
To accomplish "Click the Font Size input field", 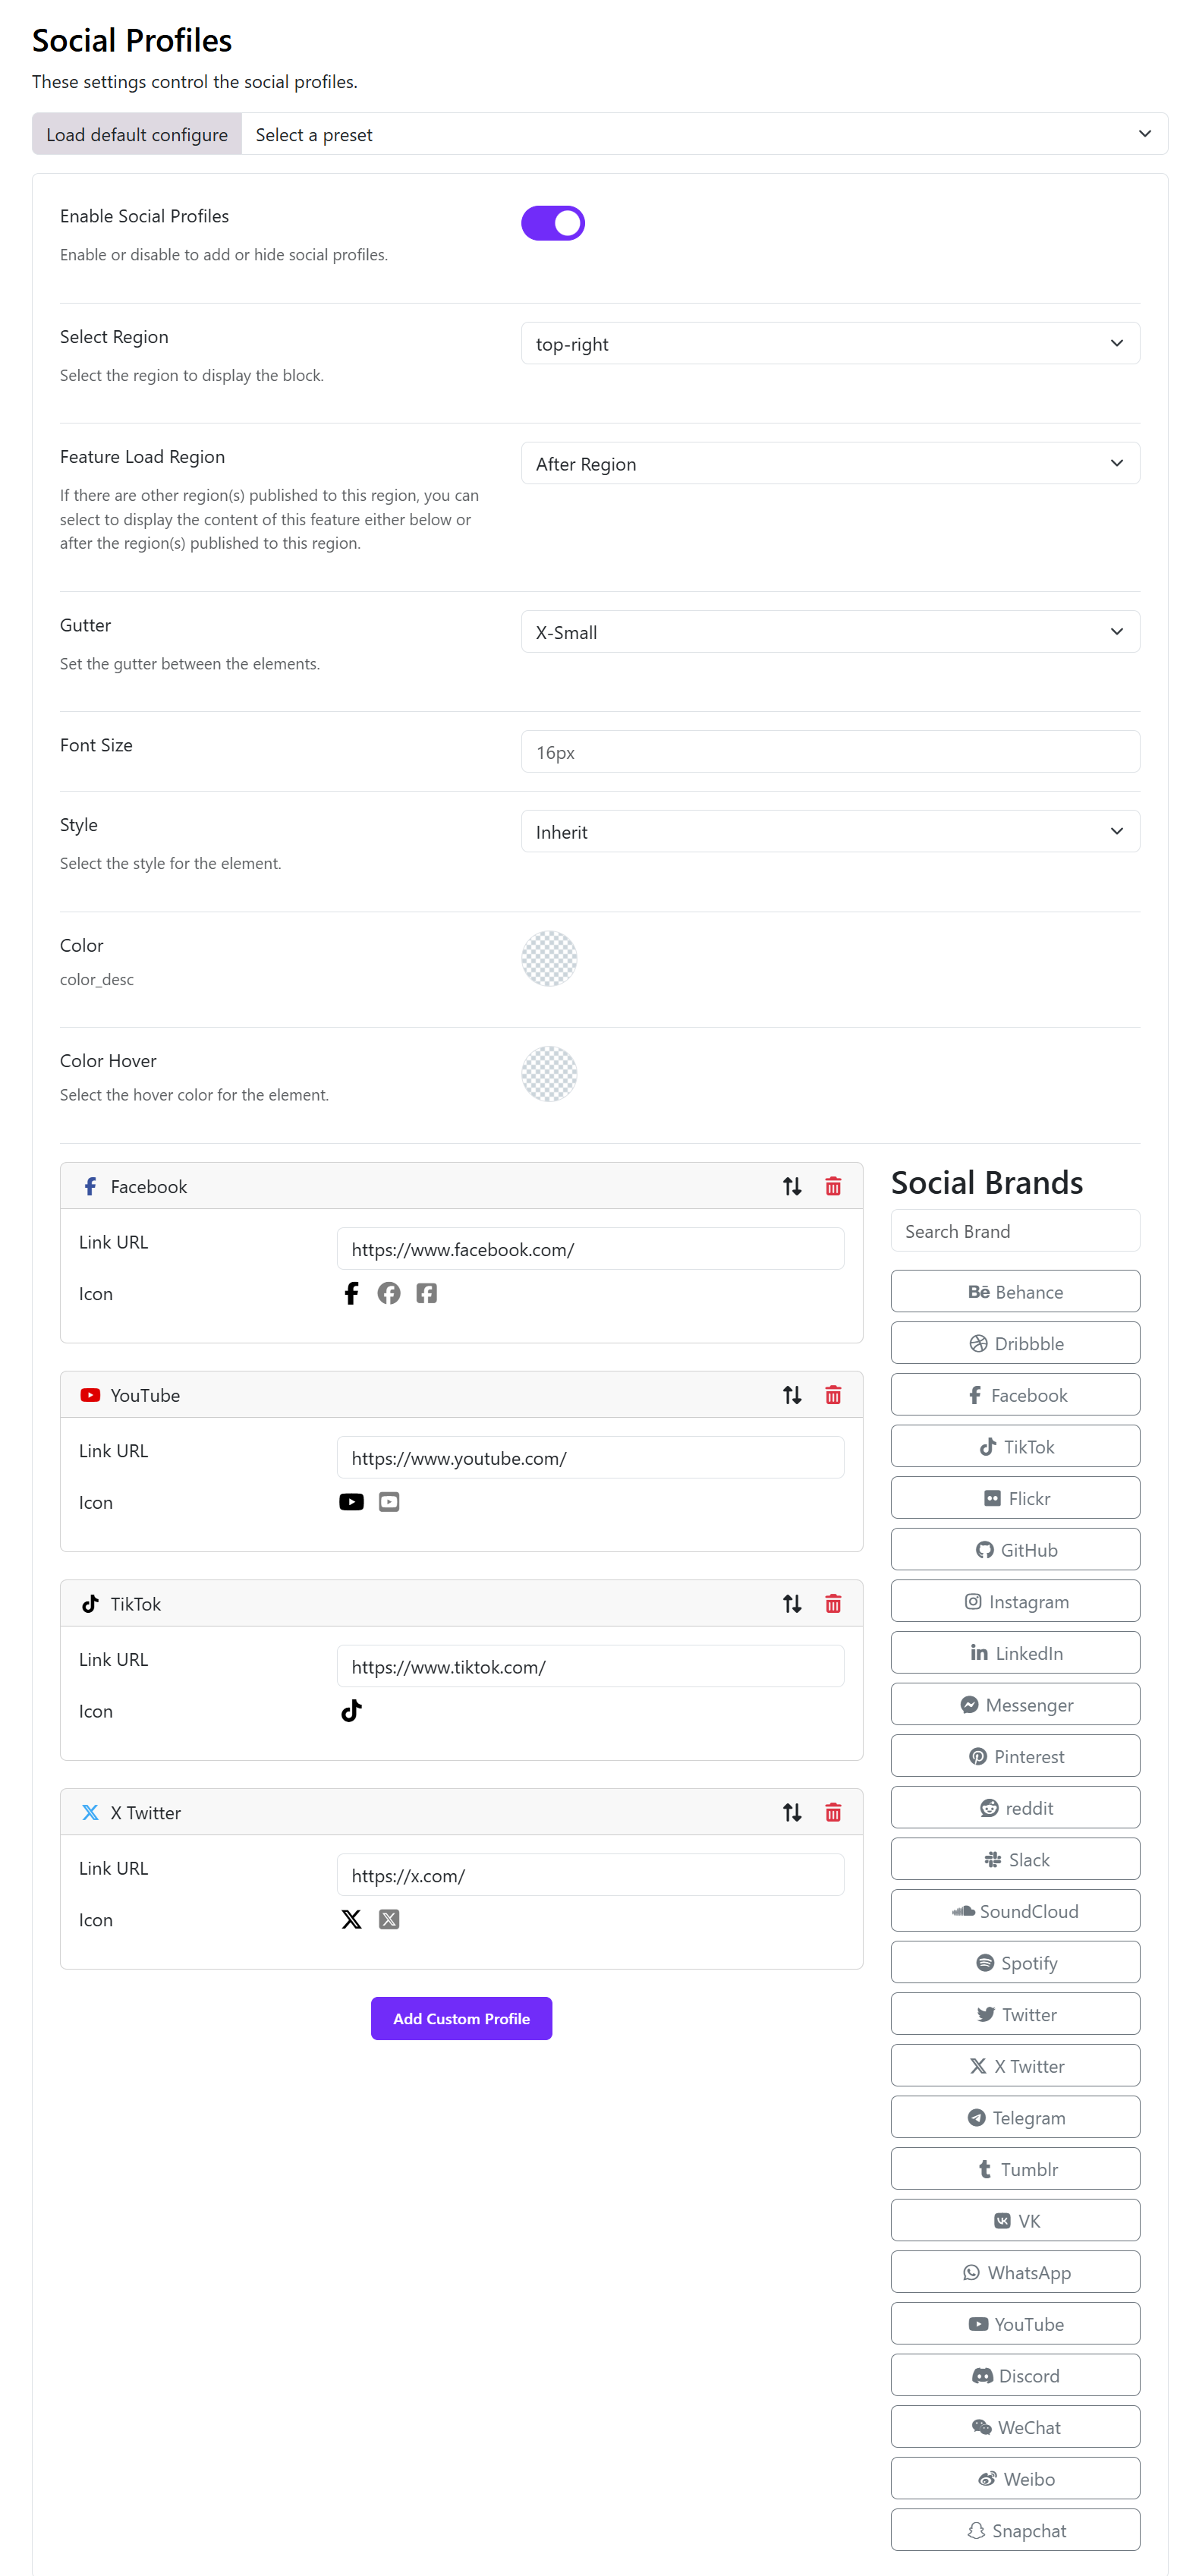I will click(830, 752).
